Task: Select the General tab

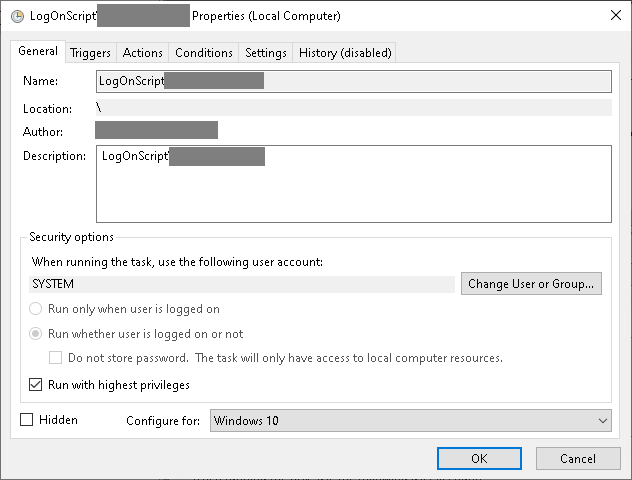Action: [38, 52]
